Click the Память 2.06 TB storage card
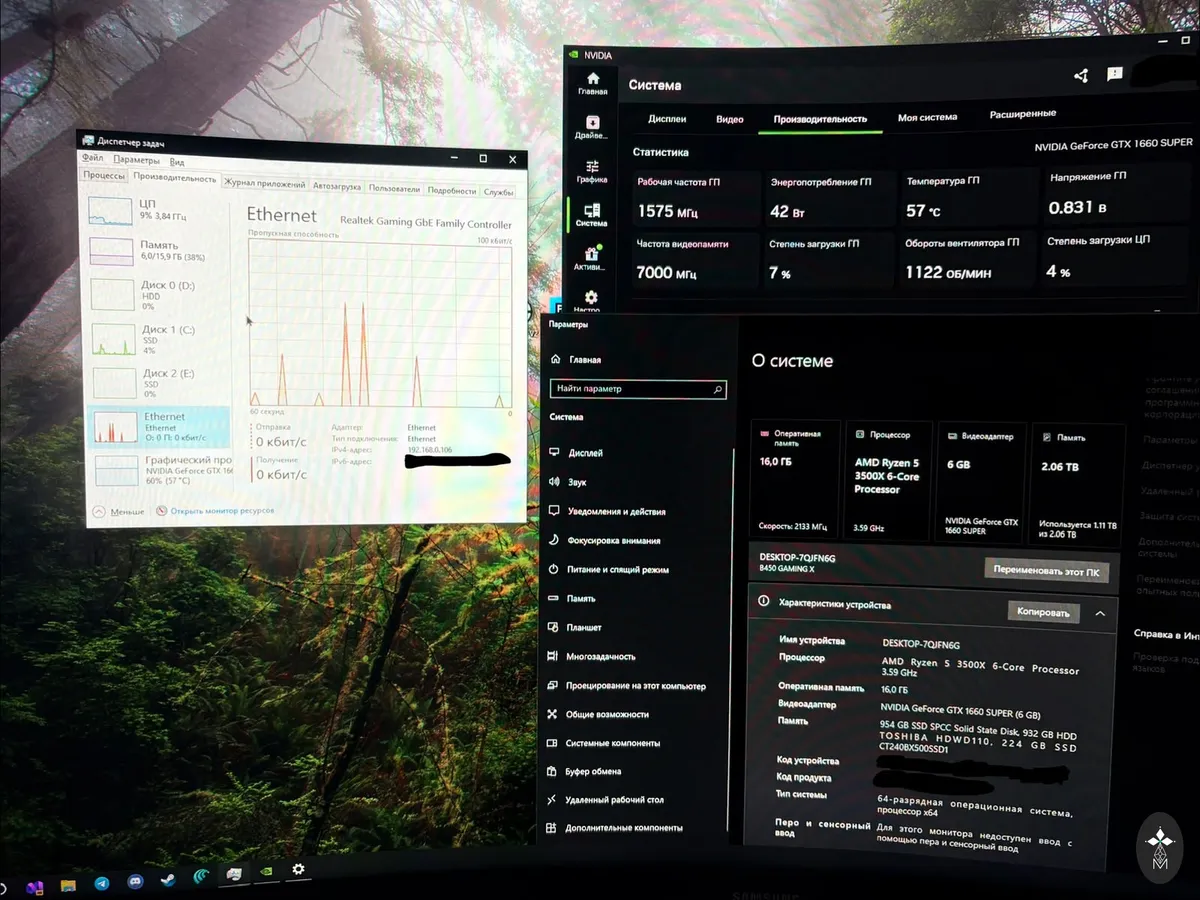 1078,483
